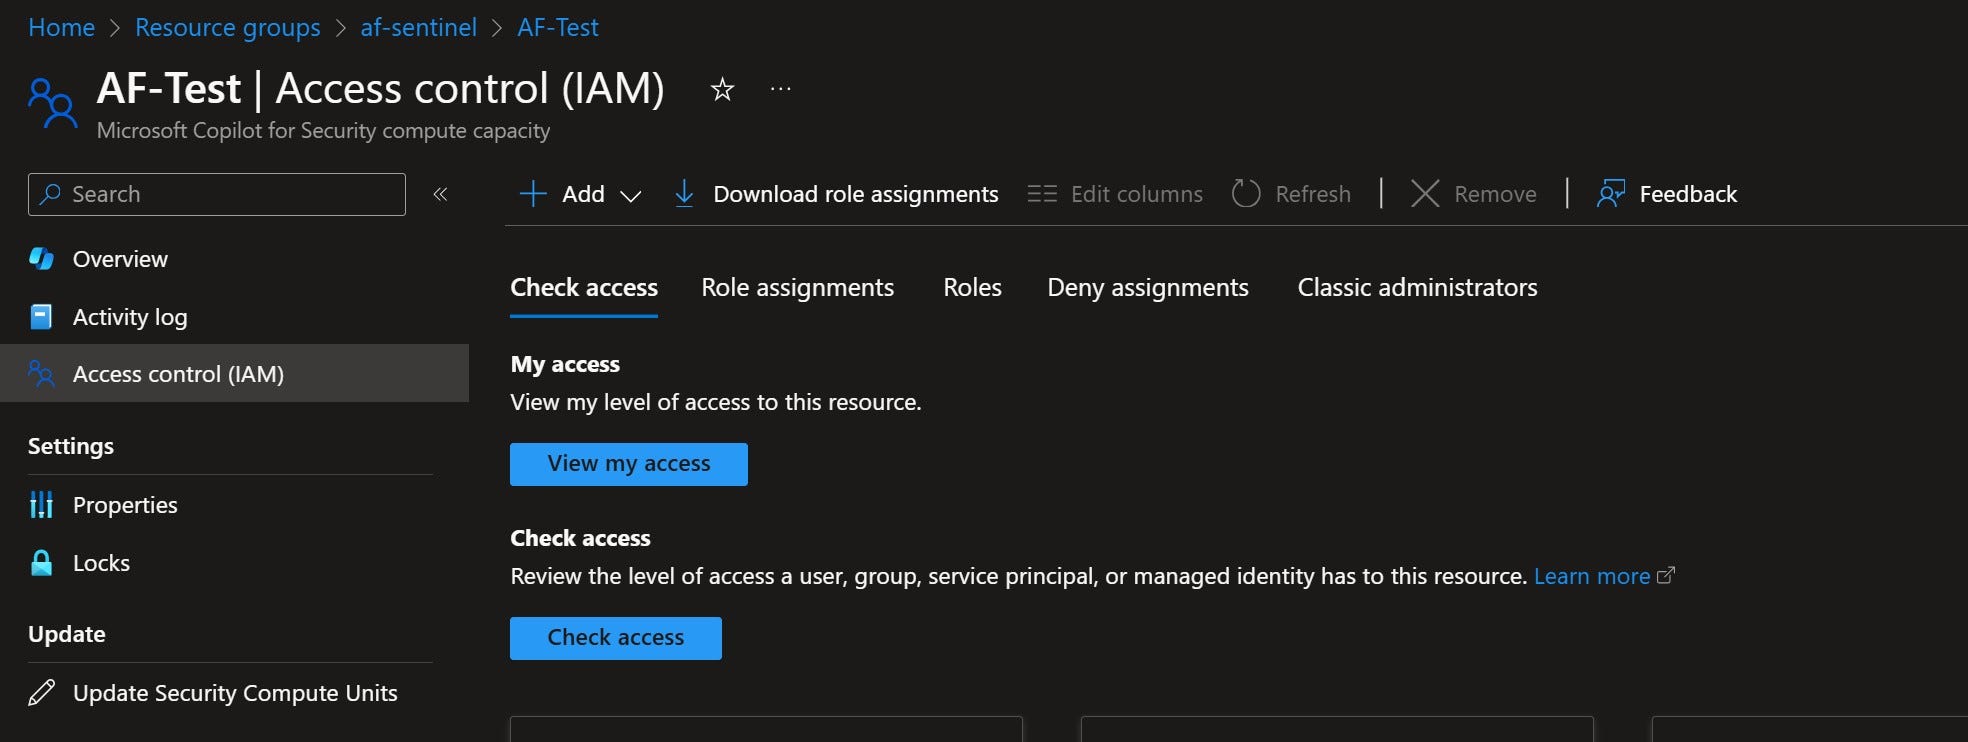Viewport: 1968px width, 742px height.
Task: Click the Activity log notebook icon
Action: tap(41, 316)
